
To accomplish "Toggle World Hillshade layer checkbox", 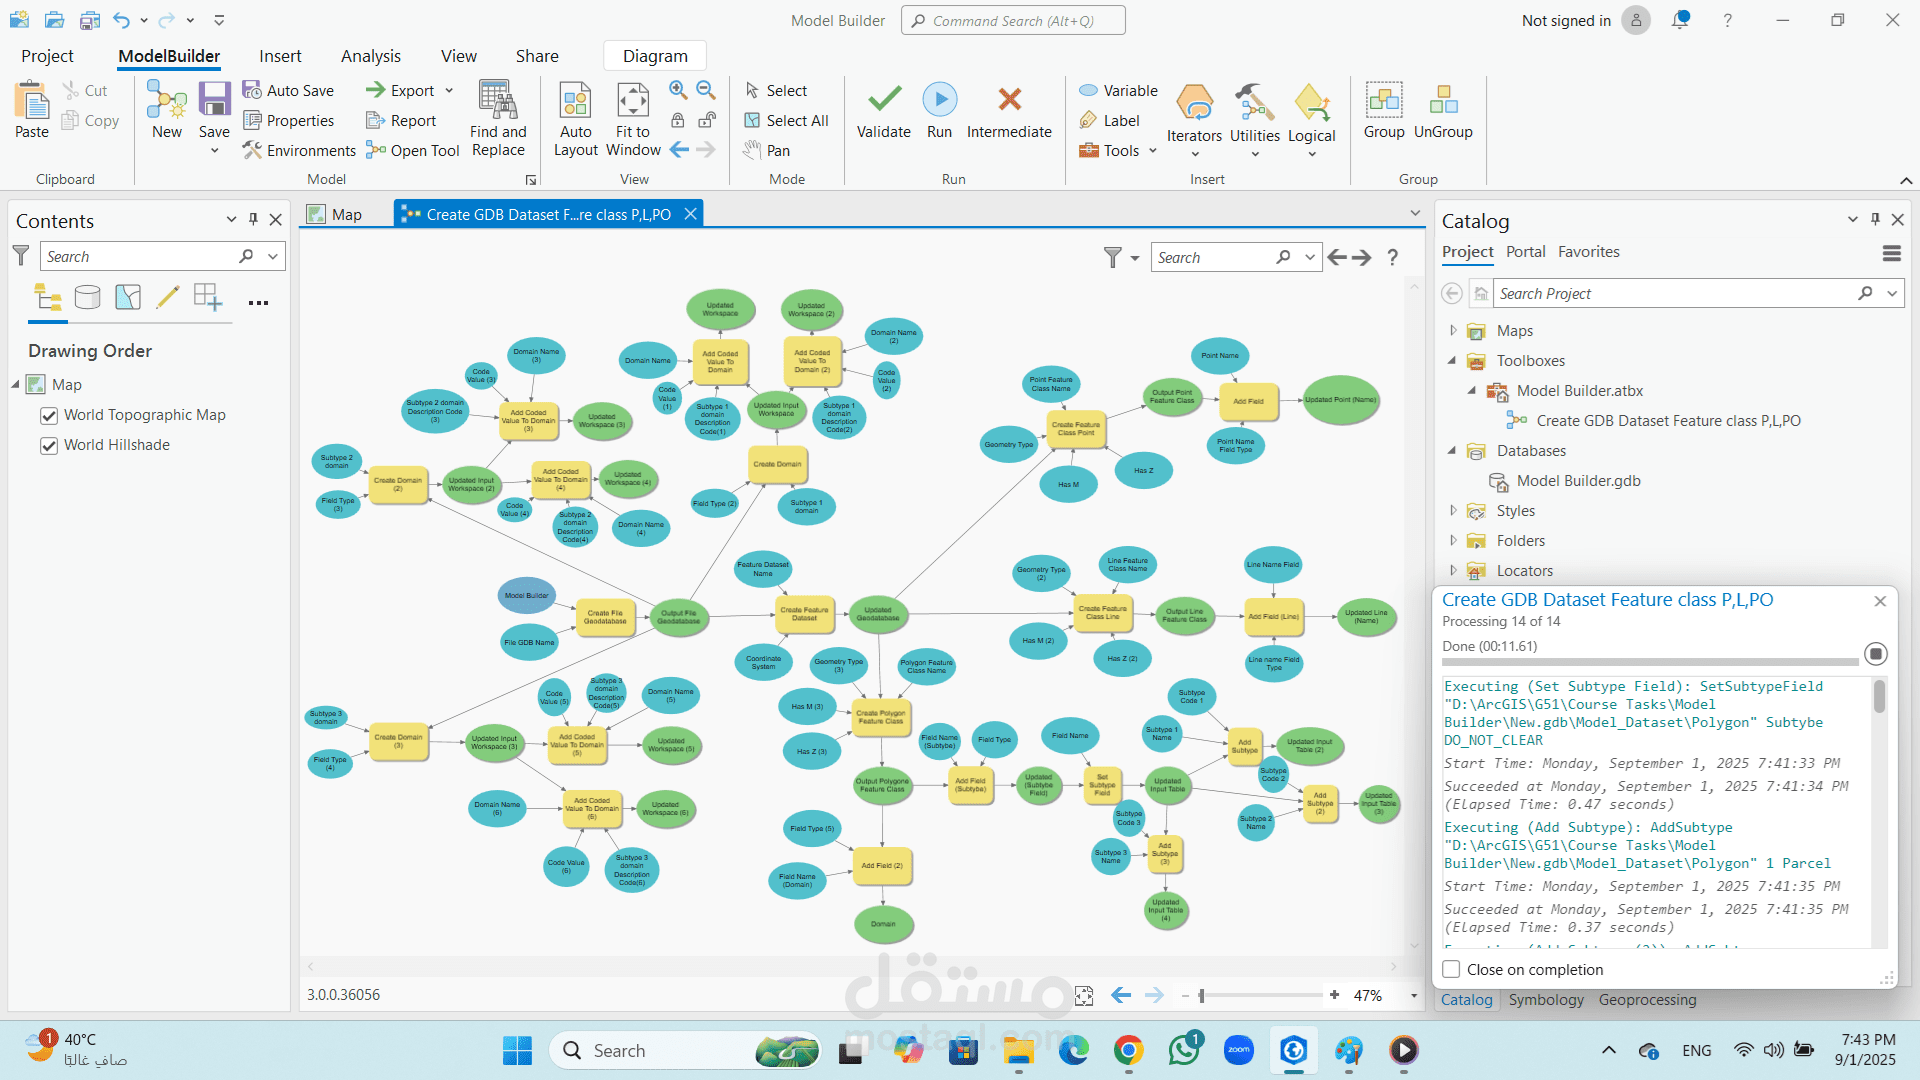I will pos(49,446).
